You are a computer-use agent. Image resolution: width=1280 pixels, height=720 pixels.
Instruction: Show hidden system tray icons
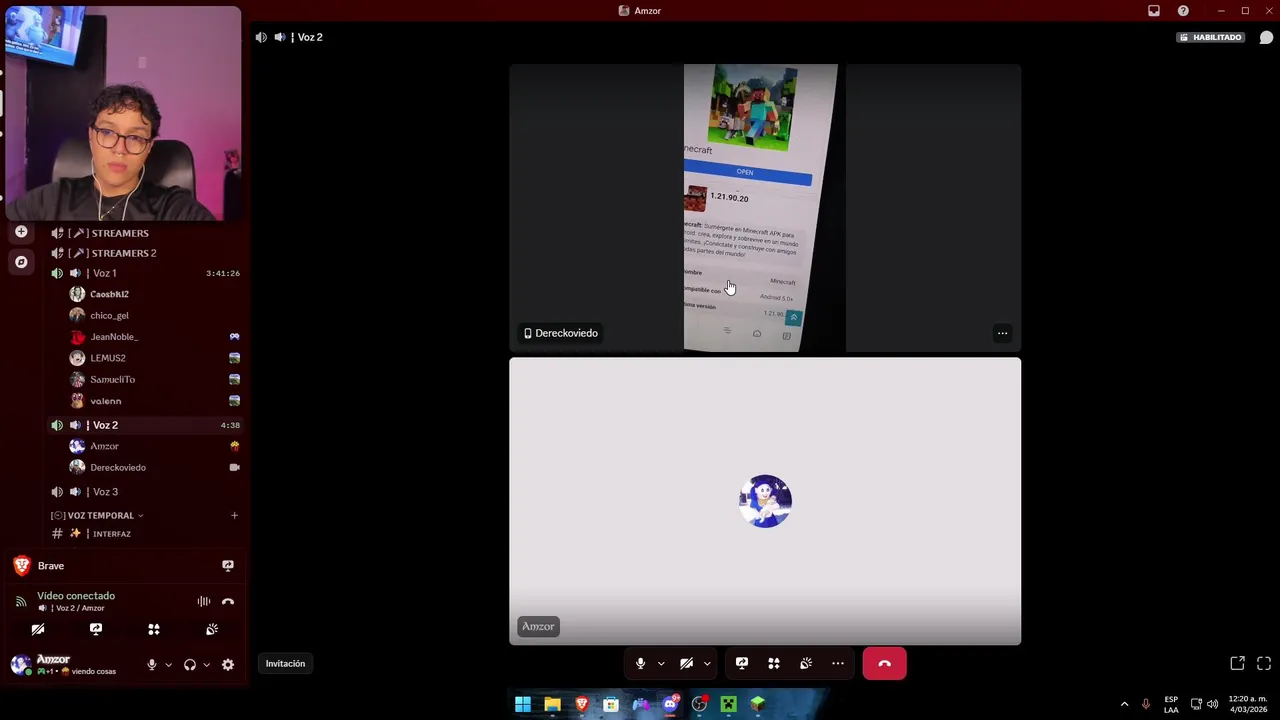click(x=1124, y=704)
